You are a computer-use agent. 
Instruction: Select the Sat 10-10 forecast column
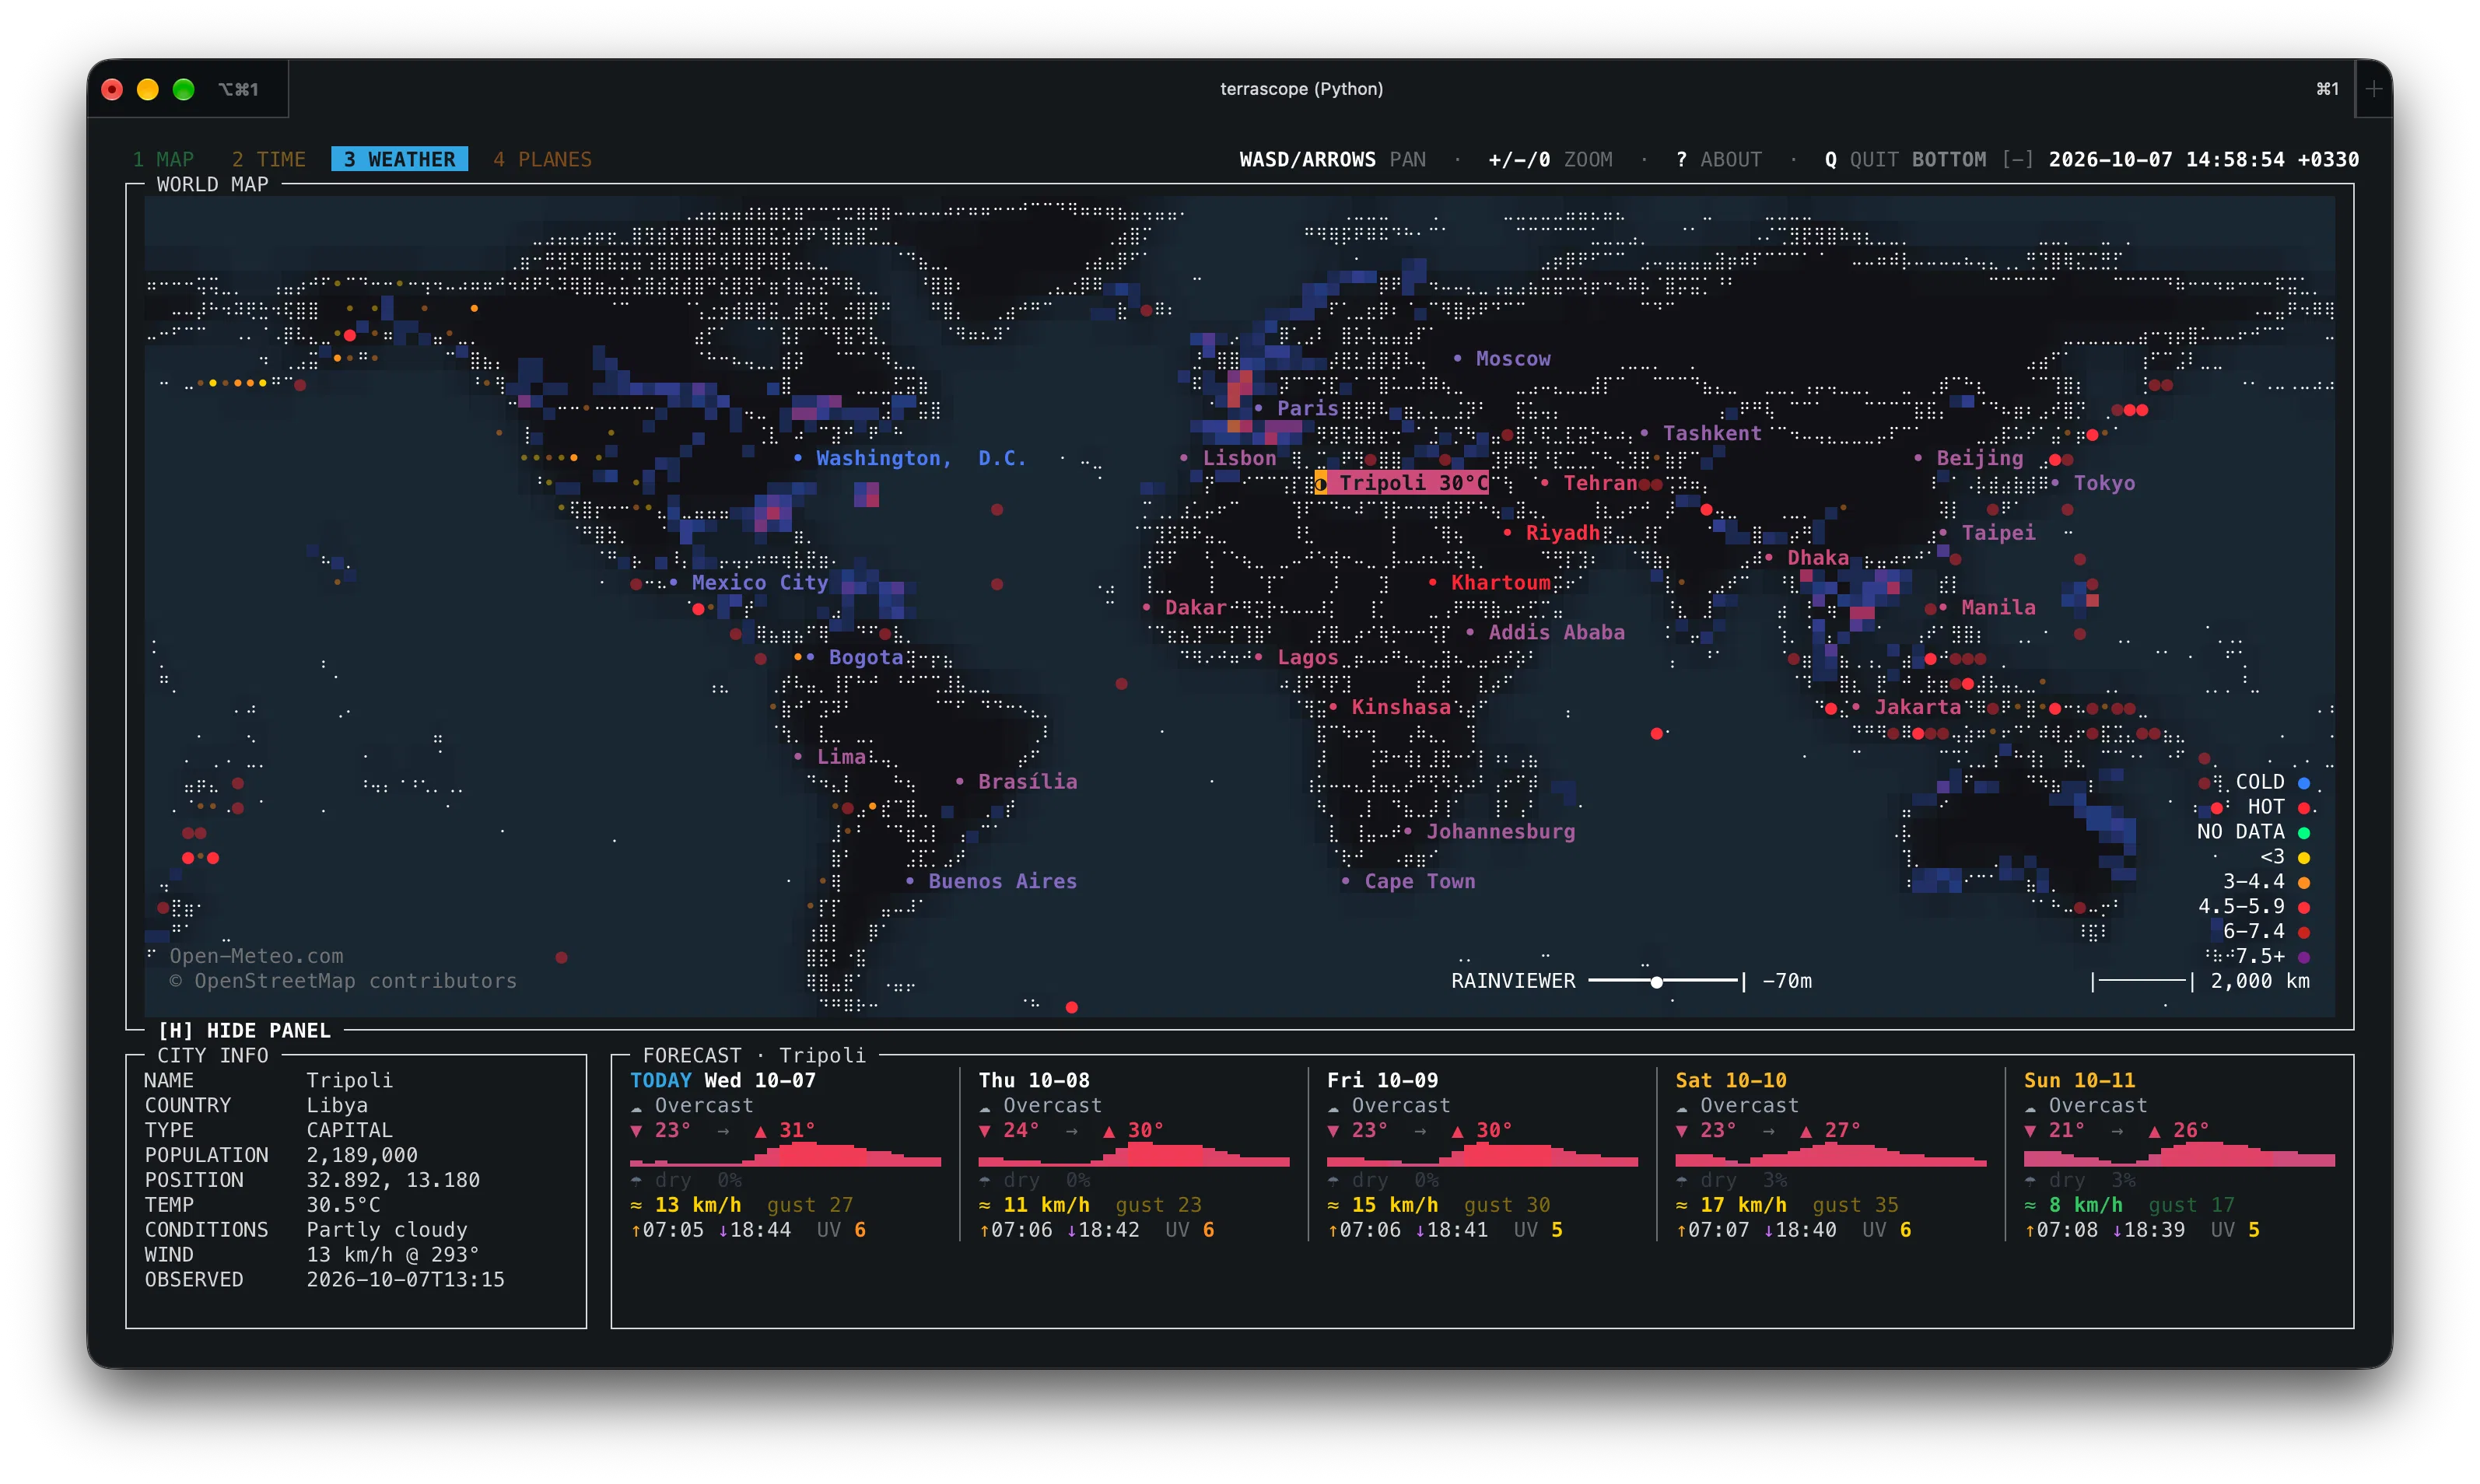click(1830, 1155)
